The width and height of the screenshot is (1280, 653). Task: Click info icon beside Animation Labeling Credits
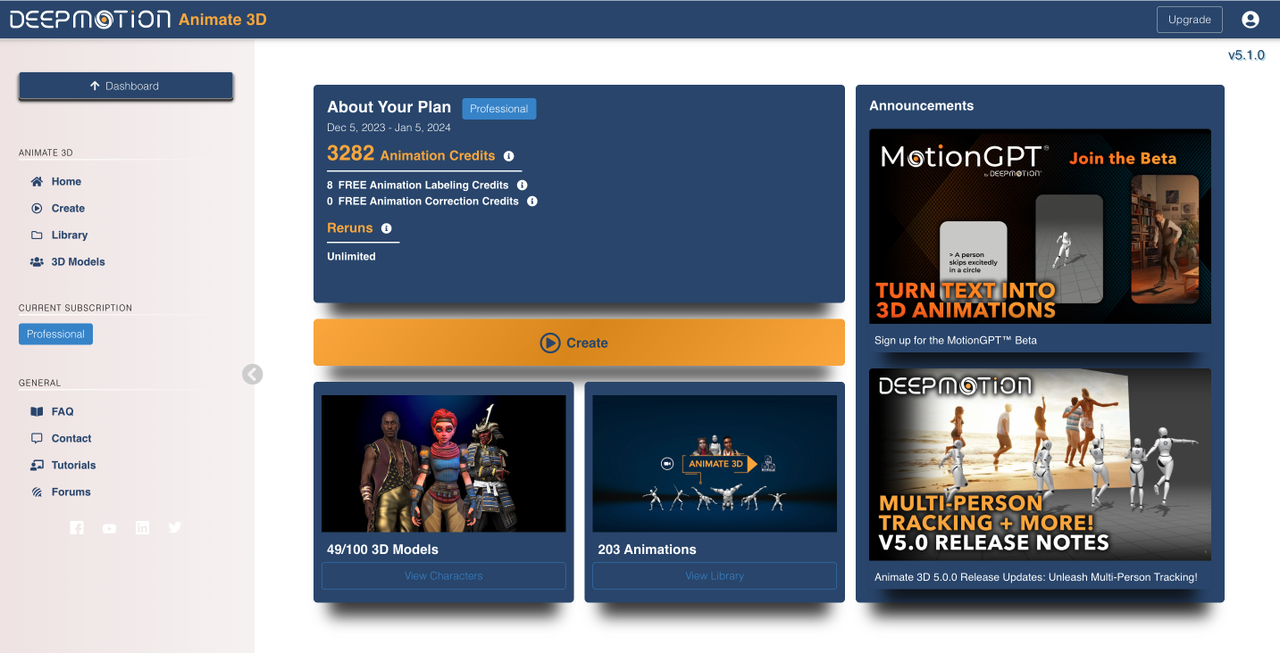522,185
